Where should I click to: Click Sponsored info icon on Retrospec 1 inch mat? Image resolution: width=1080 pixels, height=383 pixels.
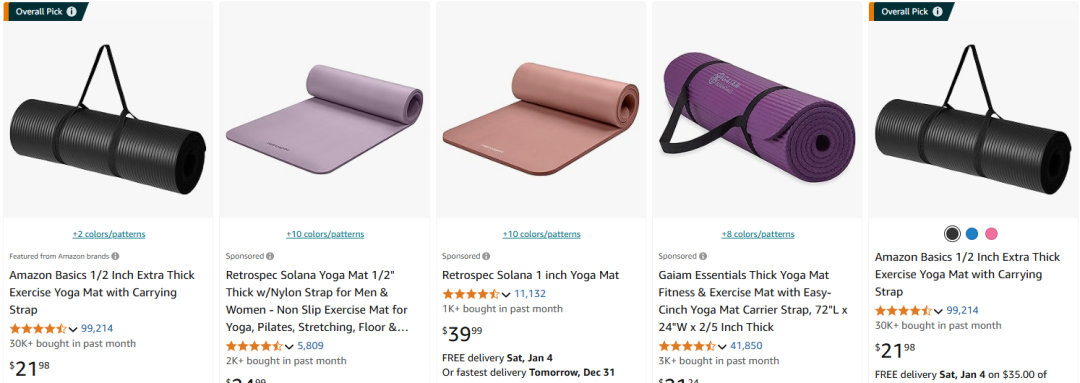486,256
